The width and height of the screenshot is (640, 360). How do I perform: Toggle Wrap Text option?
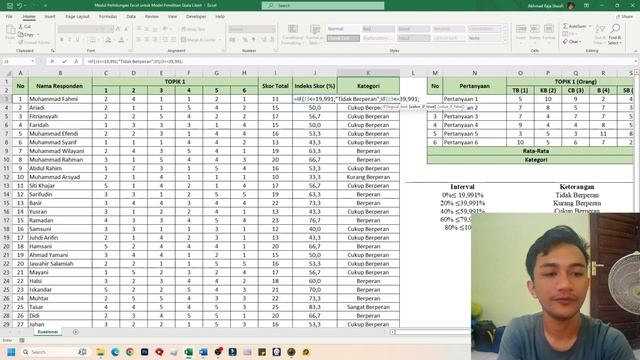(x=193, y=29)
